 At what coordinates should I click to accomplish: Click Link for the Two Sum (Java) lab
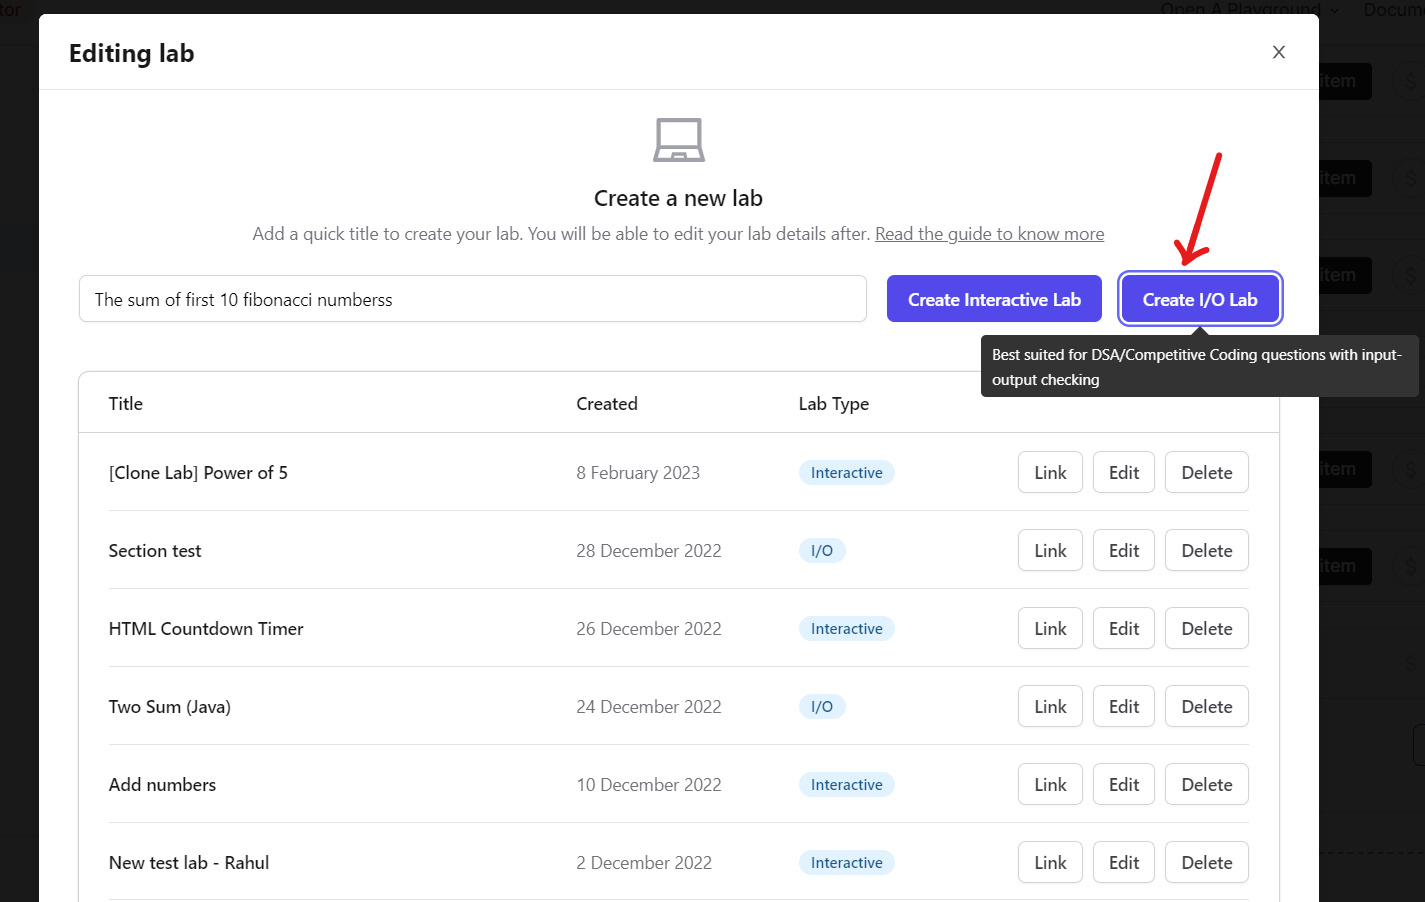1050,707
